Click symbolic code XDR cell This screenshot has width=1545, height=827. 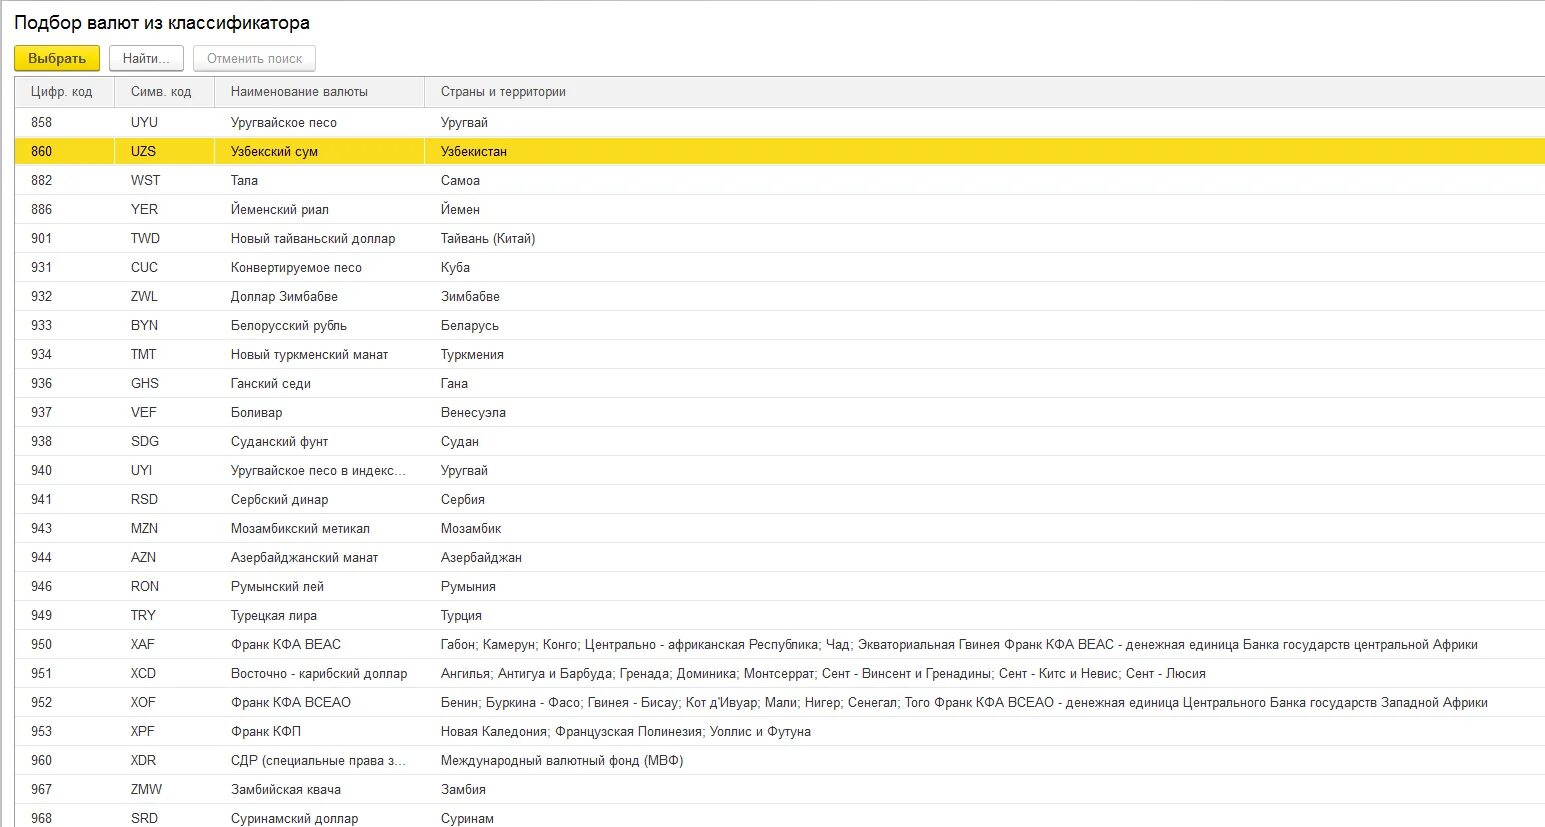coord(165,760)
